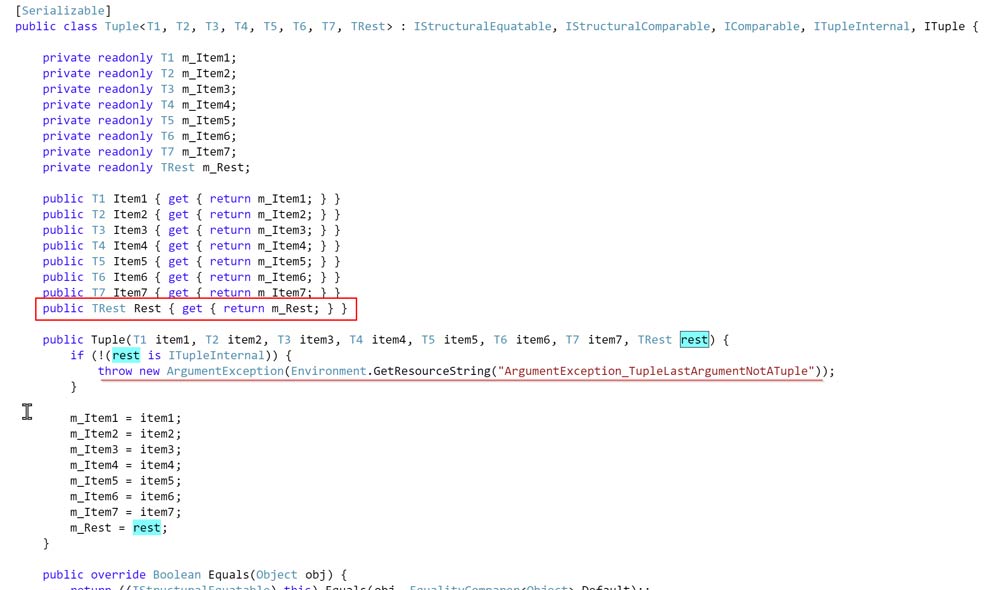
Task: Click m_Rest returned in the Rest getter
Action: click(291, 309)
